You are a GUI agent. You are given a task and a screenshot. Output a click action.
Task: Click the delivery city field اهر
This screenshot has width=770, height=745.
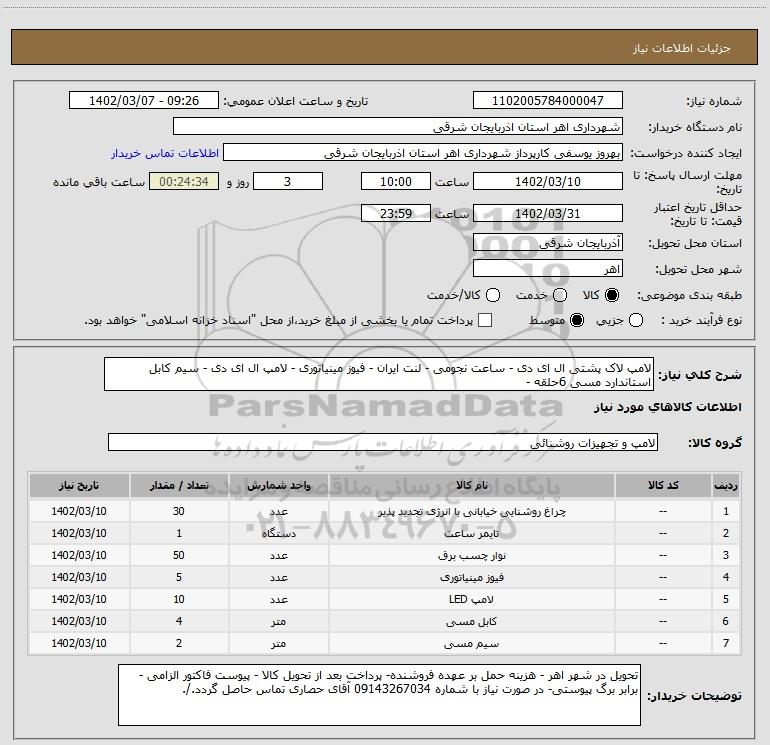click(x=548, y=269)
